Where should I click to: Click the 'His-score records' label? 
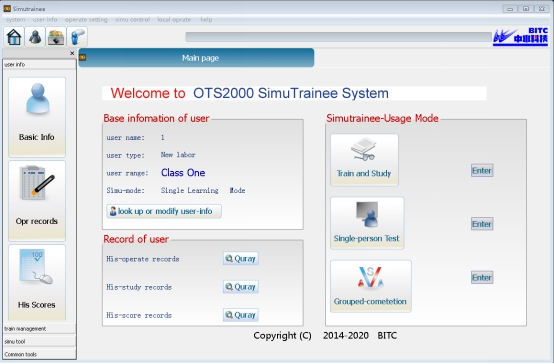tap(139, 315)
